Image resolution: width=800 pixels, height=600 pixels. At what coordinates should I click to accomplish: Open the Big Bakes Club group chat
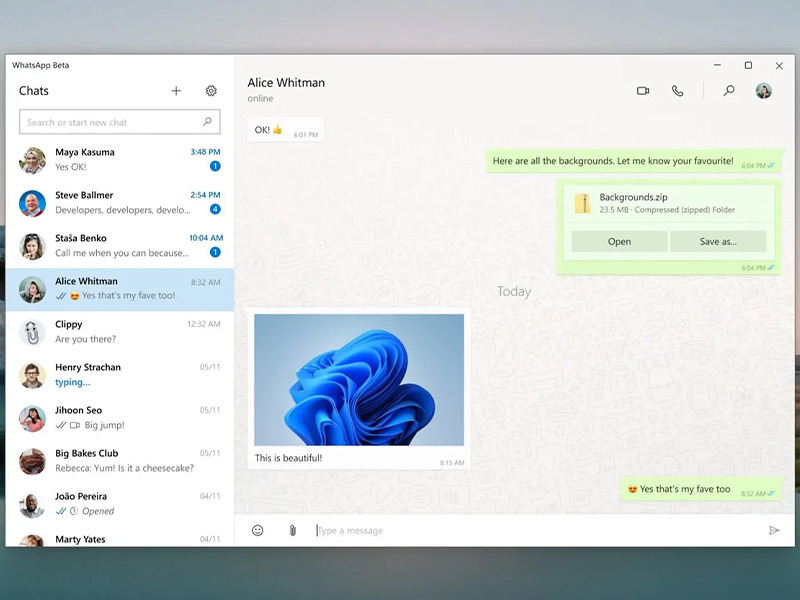coord(120,461)
